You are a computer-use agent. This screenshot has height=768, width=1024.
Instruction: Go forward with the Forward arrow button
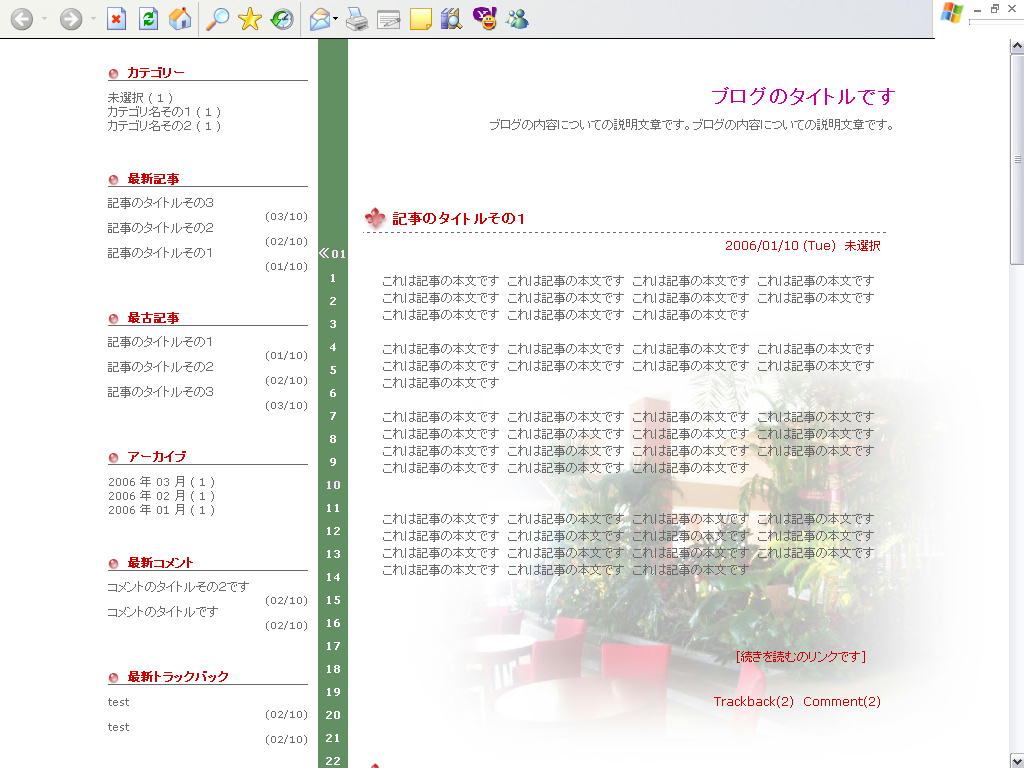[x=71, y=19]
